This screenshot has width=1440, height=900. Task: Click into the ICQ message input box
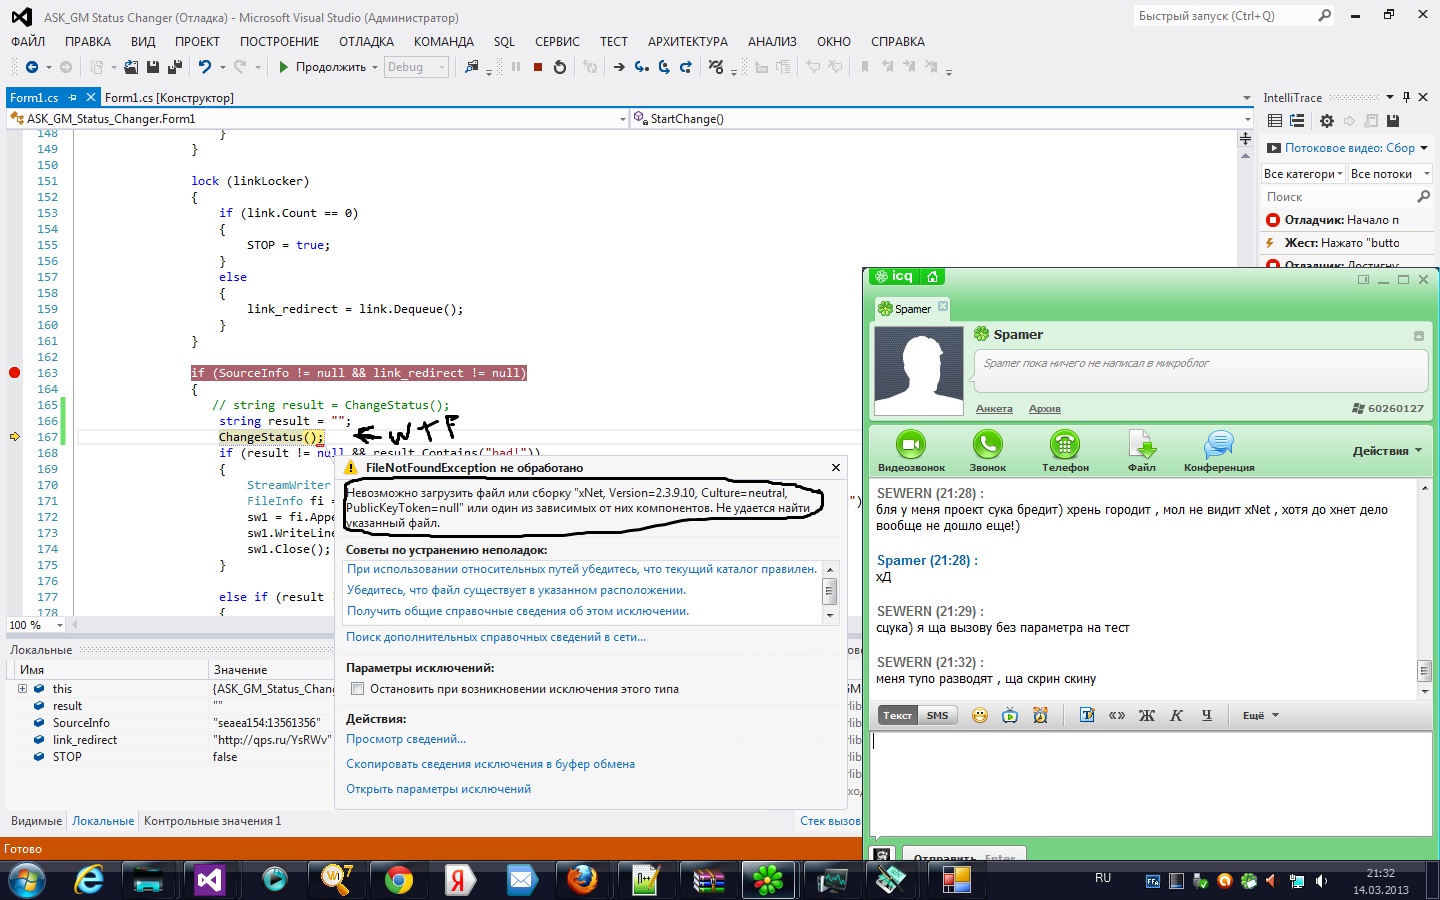(x=1150, y=783)
